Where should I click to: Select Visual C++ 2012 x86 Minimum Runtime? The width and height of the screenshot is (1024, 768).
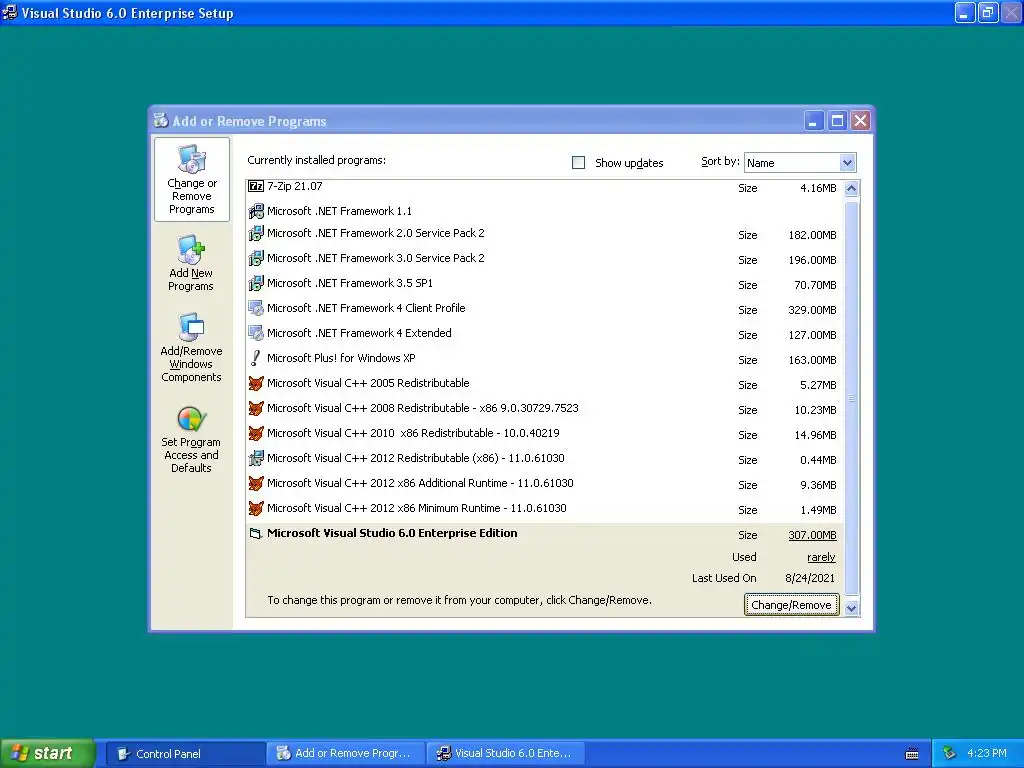(x=545, y=509)
